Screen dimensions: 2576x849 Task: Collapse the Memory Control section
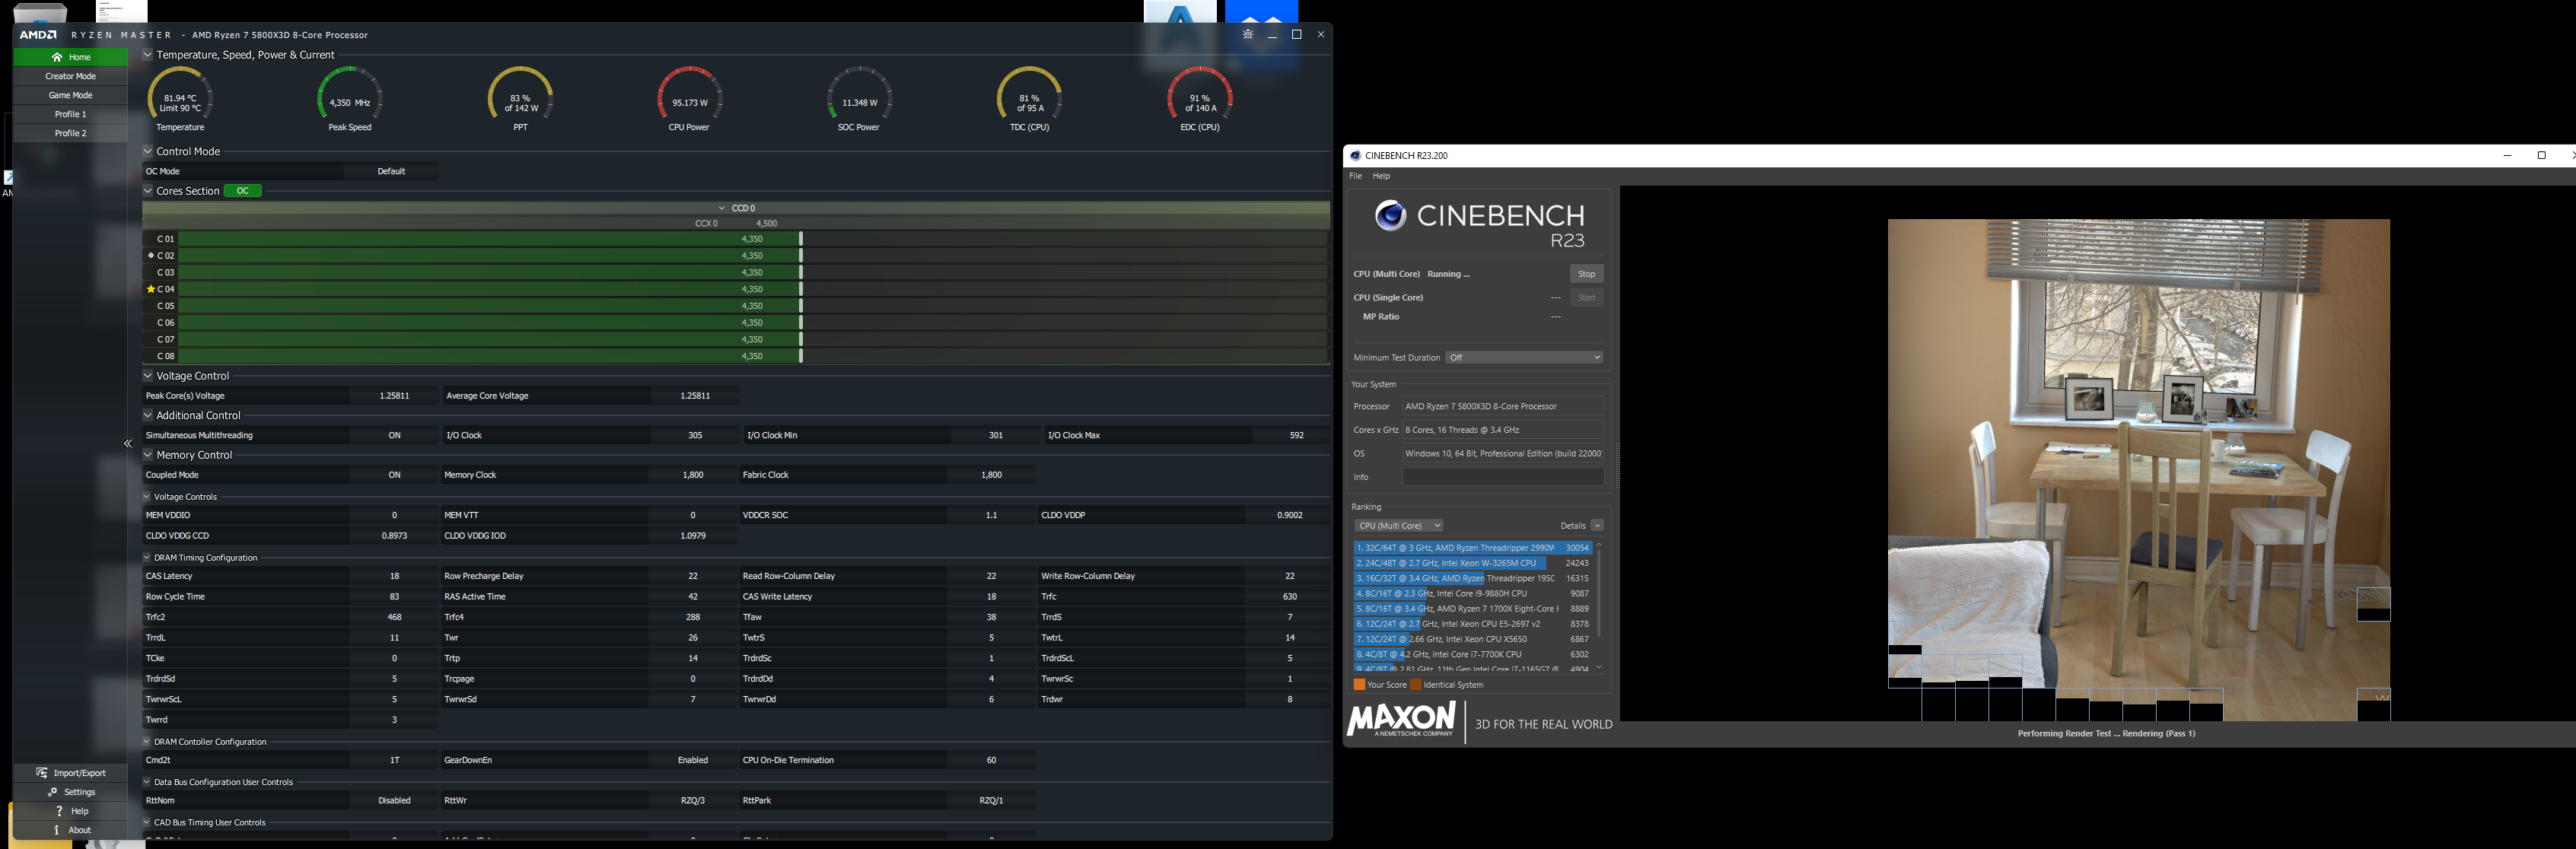148,455
